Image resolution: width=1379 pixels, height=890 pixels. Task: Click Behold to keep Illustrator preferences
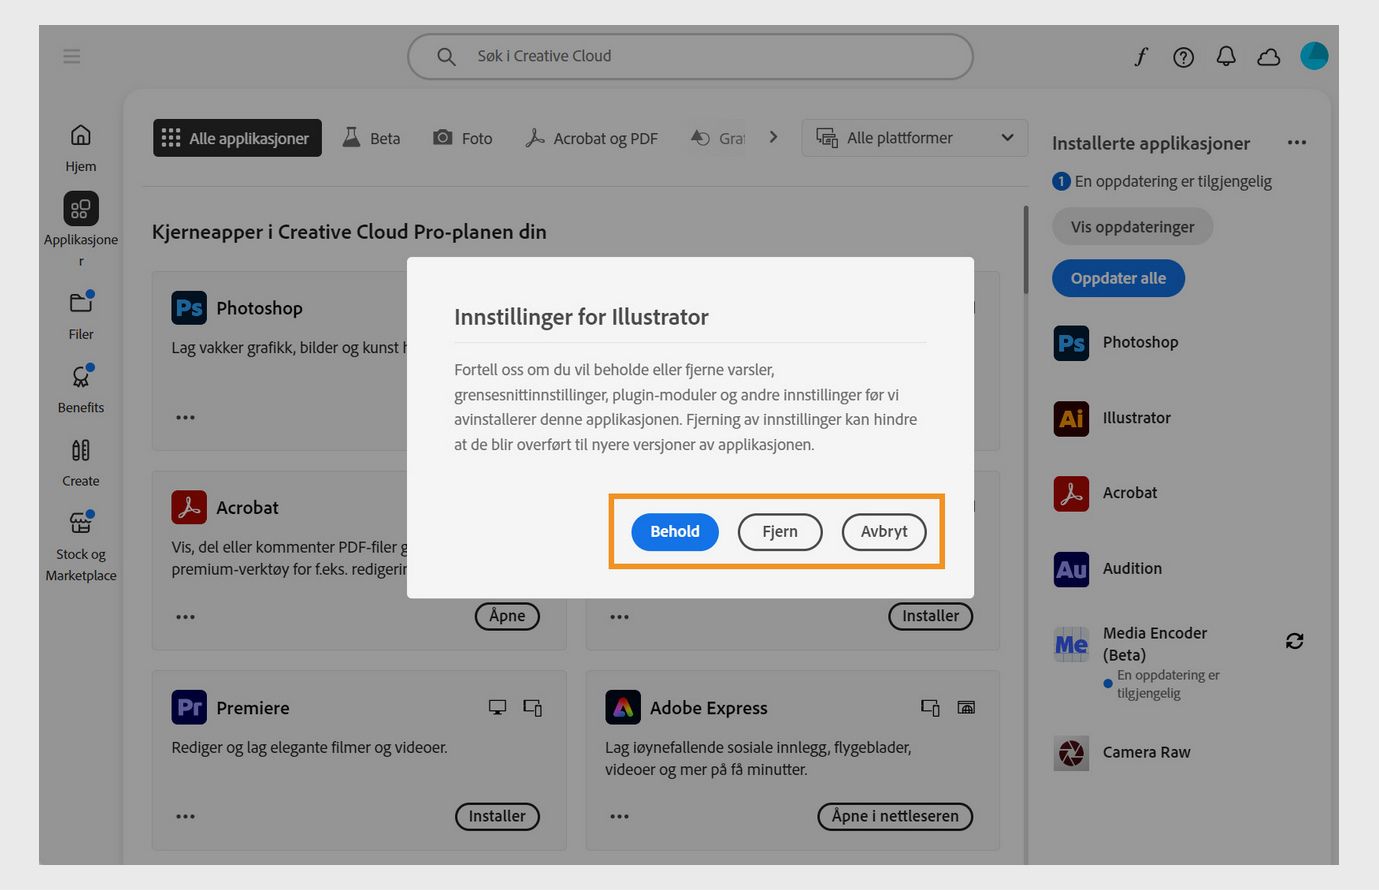tap(675, 532)
